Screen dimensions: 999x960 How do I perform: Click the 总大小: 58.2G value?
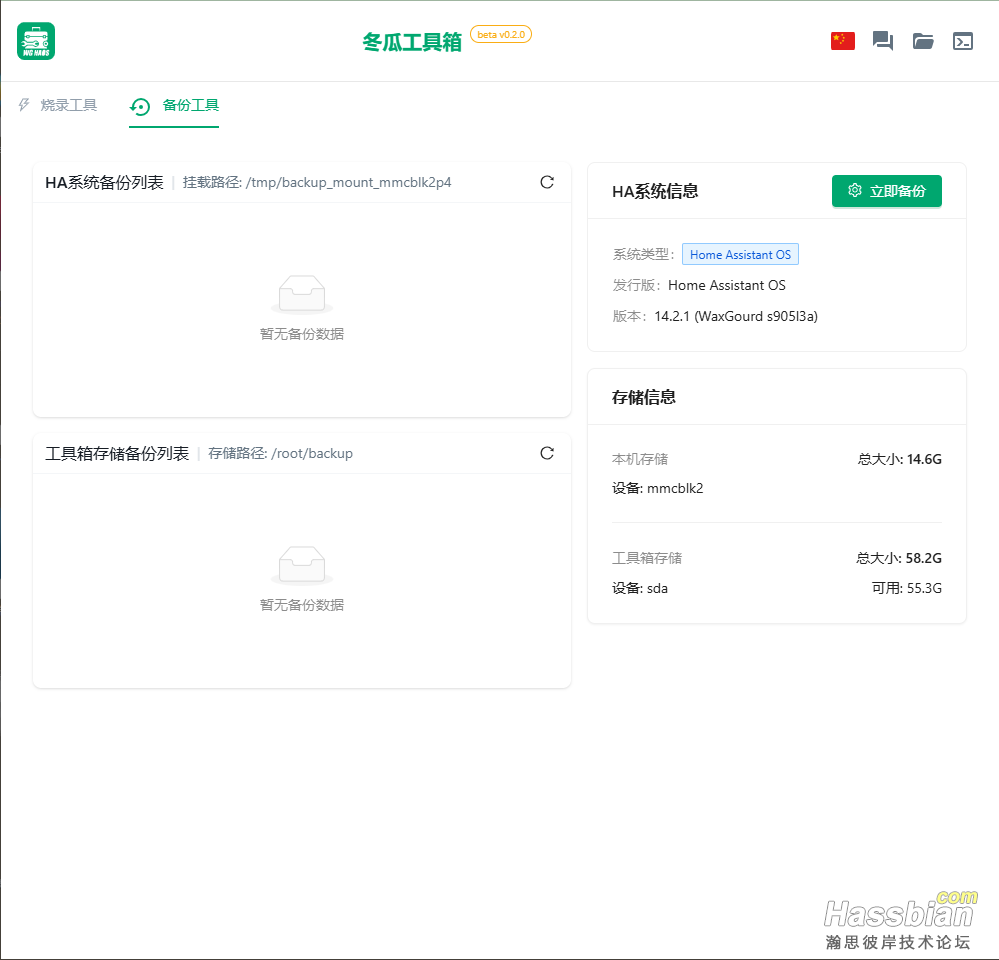(x=899, y=558)
